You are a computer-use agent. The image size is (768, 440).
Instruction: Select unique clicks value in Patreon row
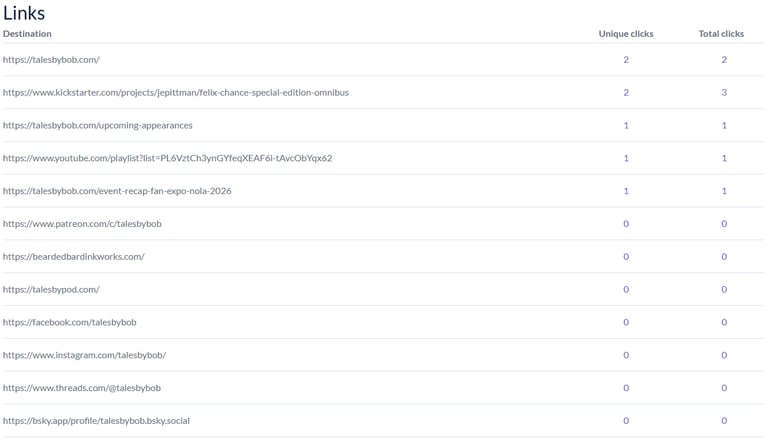point(626,224)
